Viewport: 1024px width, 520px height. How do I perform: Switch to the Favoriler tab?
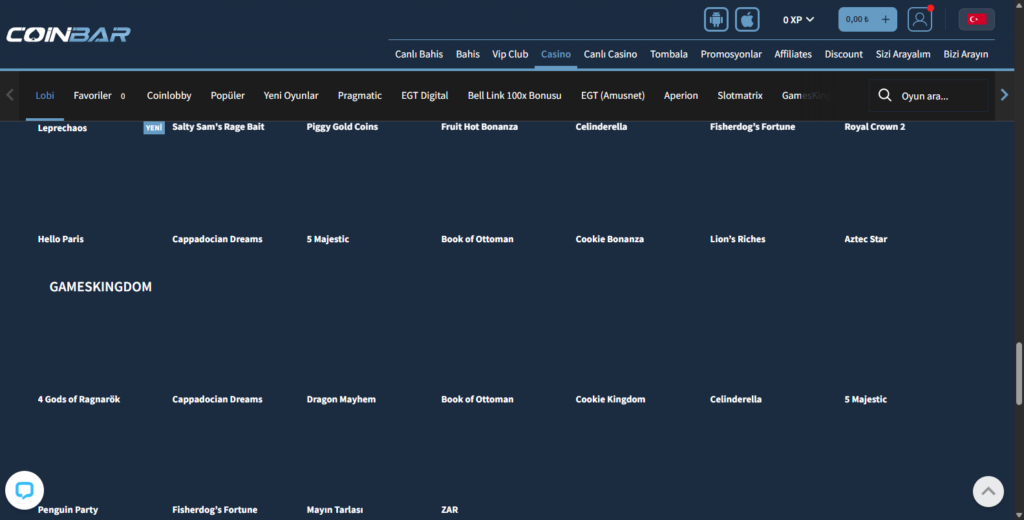pyautogui.click(x=92, y=96)
